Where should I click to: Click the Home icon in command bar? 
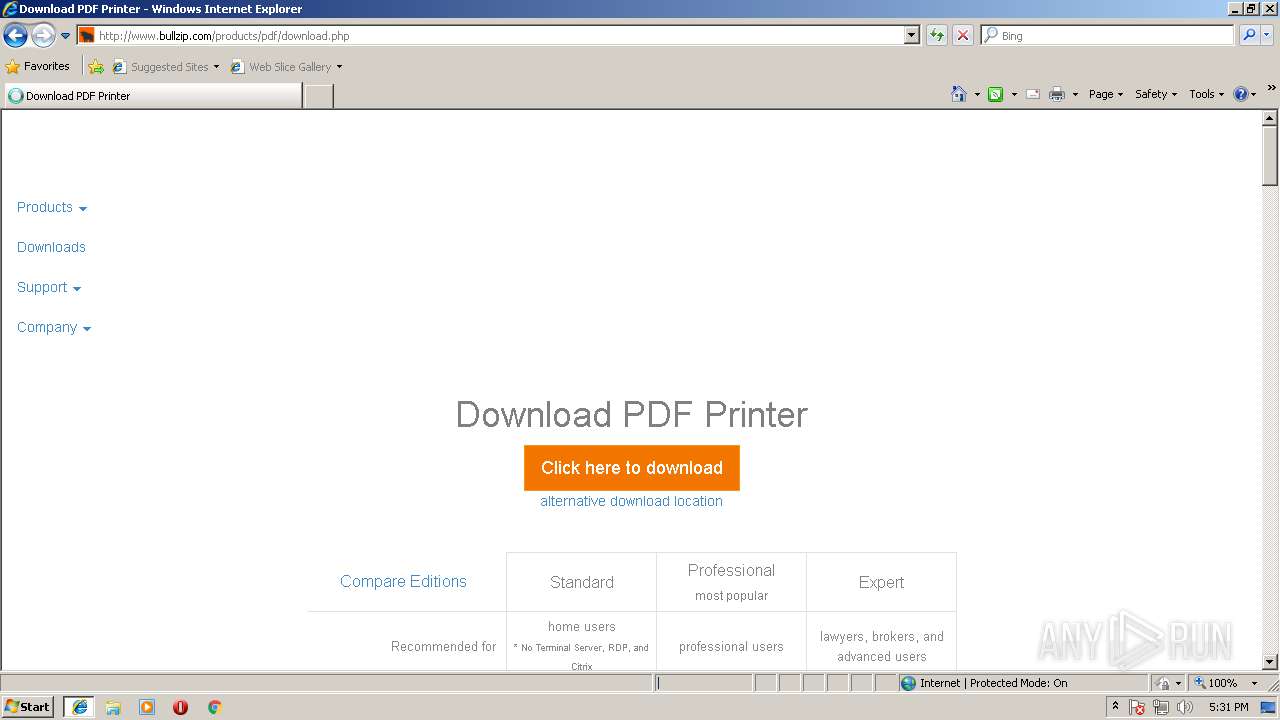[958, 94]
